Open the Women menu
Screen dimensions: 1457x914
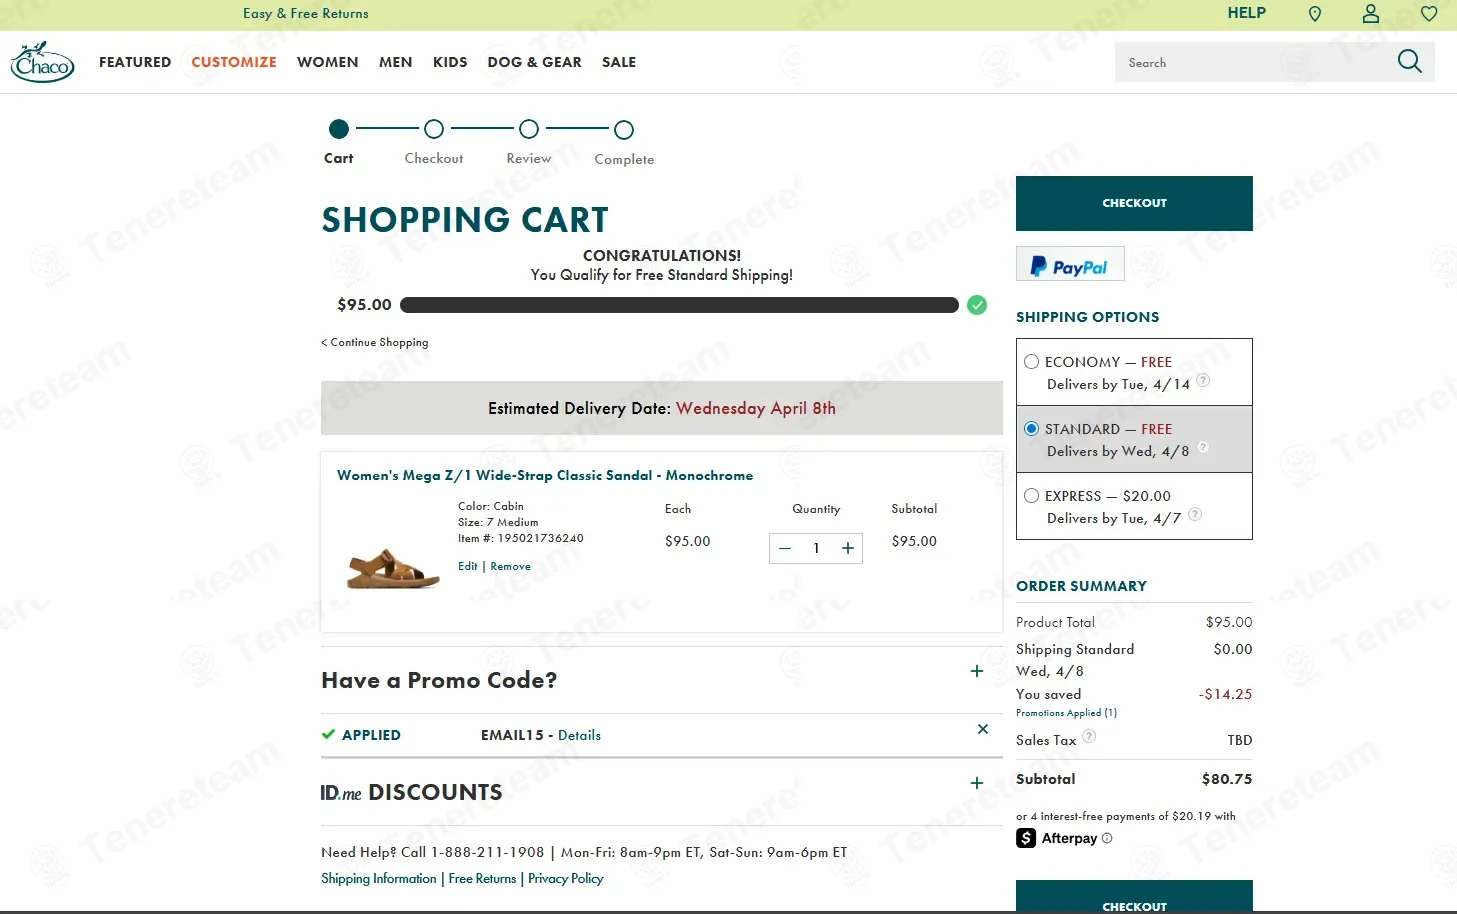point(328,62)
